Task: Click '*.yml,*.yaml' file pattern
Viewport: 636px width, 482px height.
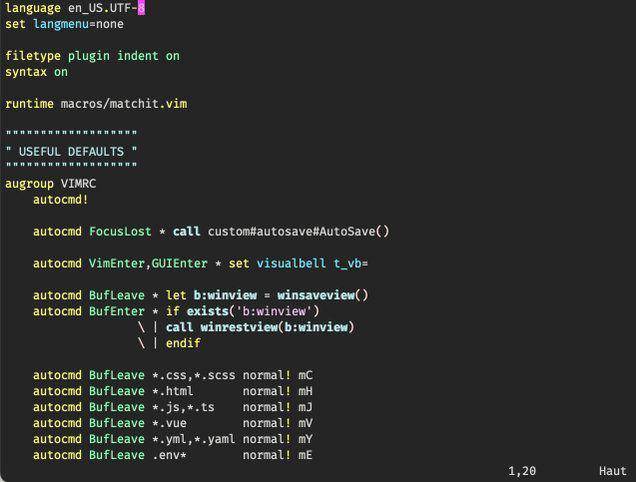Action: (x=194, y=439)
